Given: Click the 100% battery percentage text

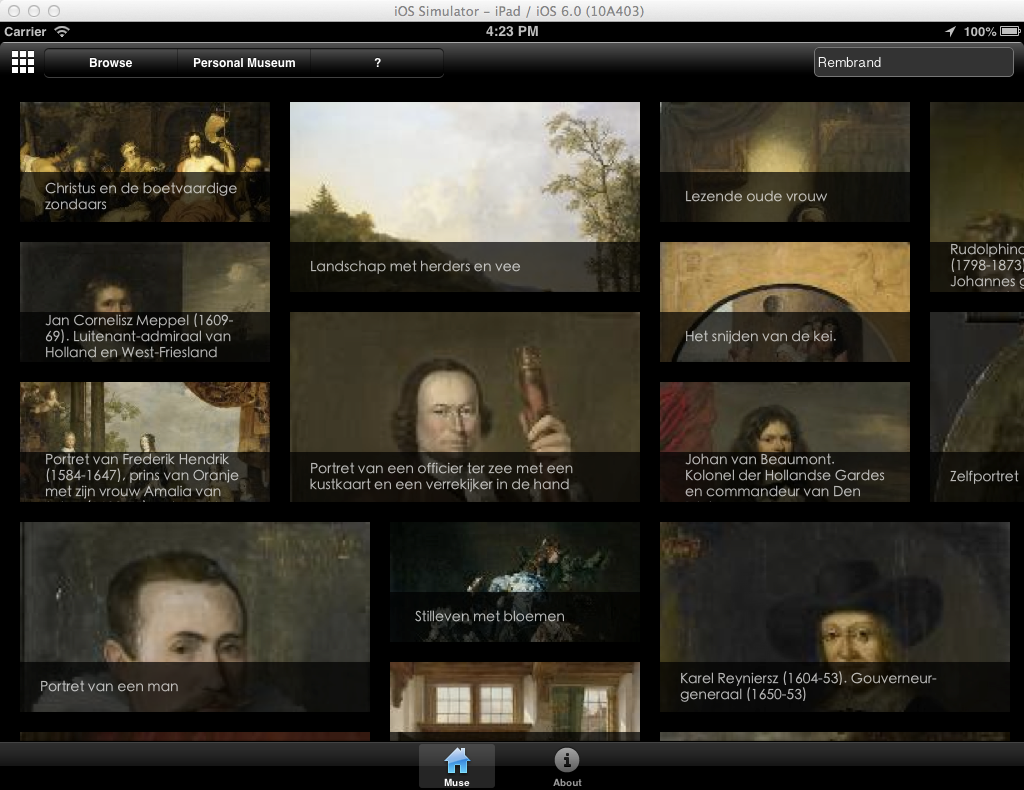Looking at the screenshot, I should pyautogui.click(x=980, y=31).
